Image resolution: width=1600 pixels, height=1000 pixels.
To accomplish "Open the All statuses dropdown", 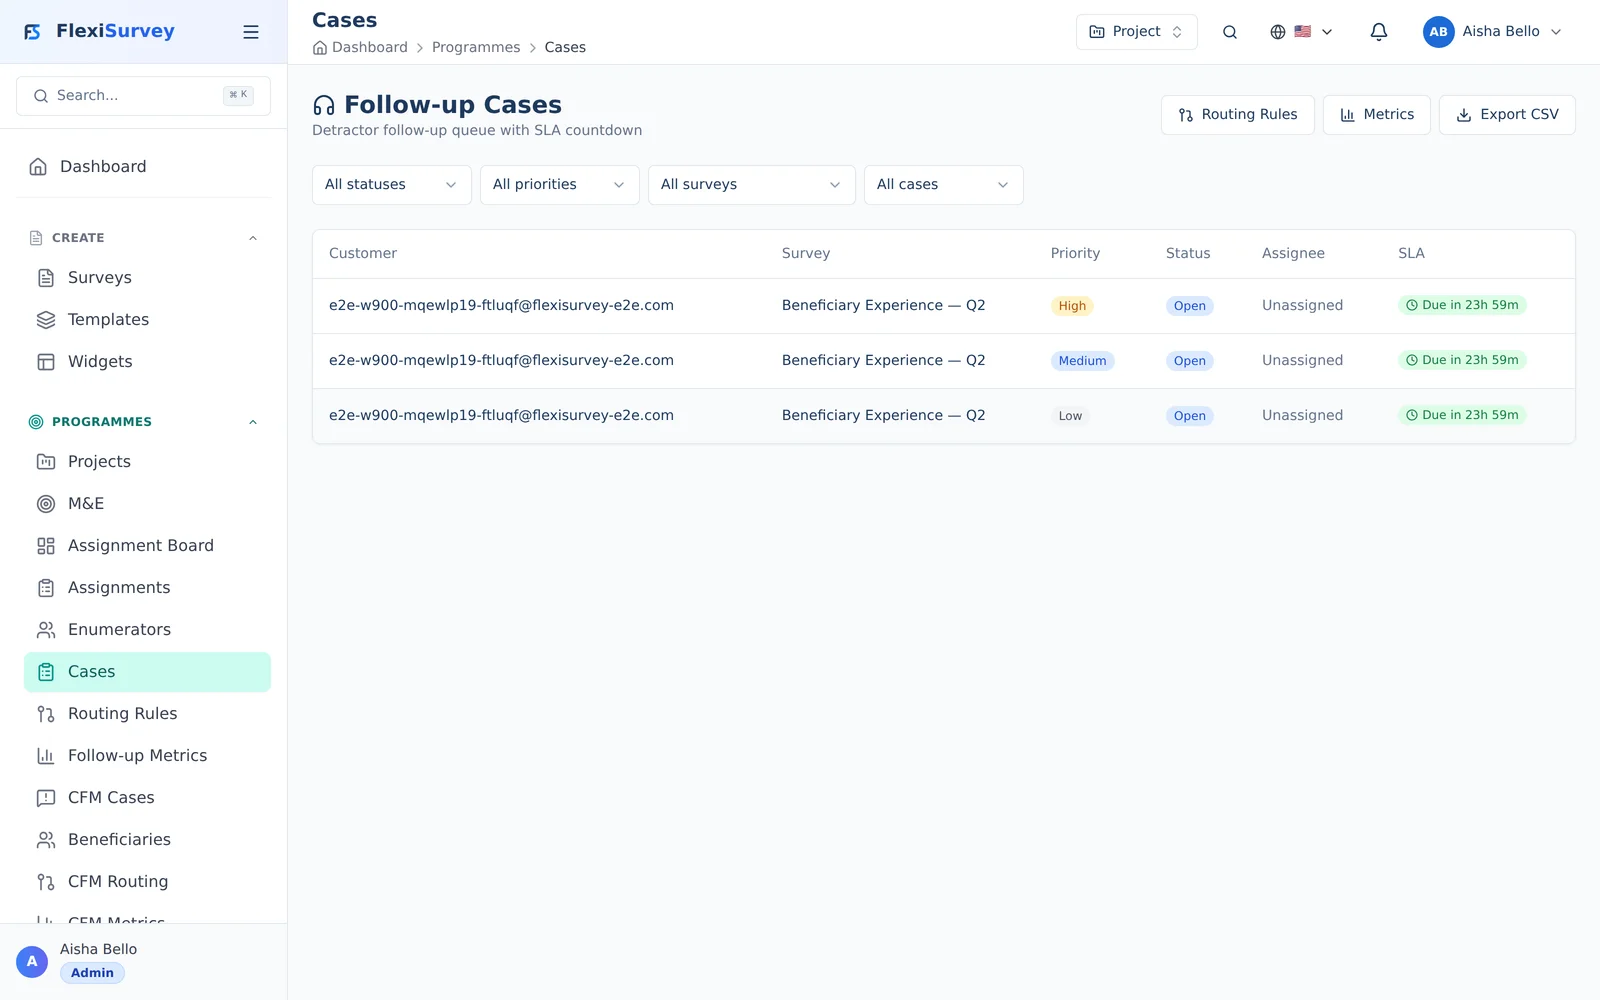I will [392, 185].
